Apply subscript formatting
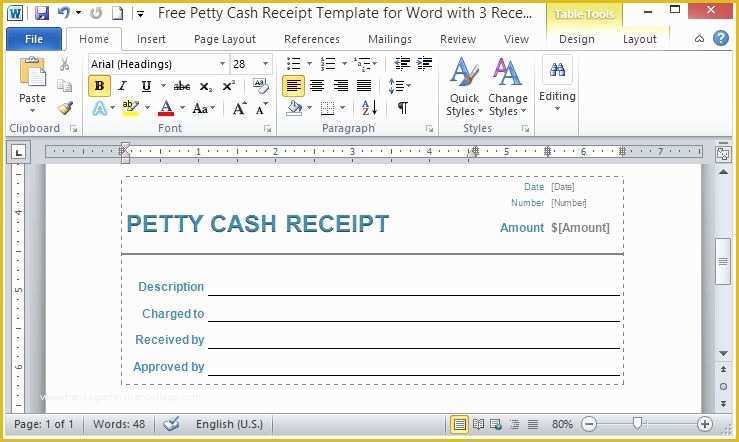Viewport: 739px width, 442px height. (x=205, y=87)
